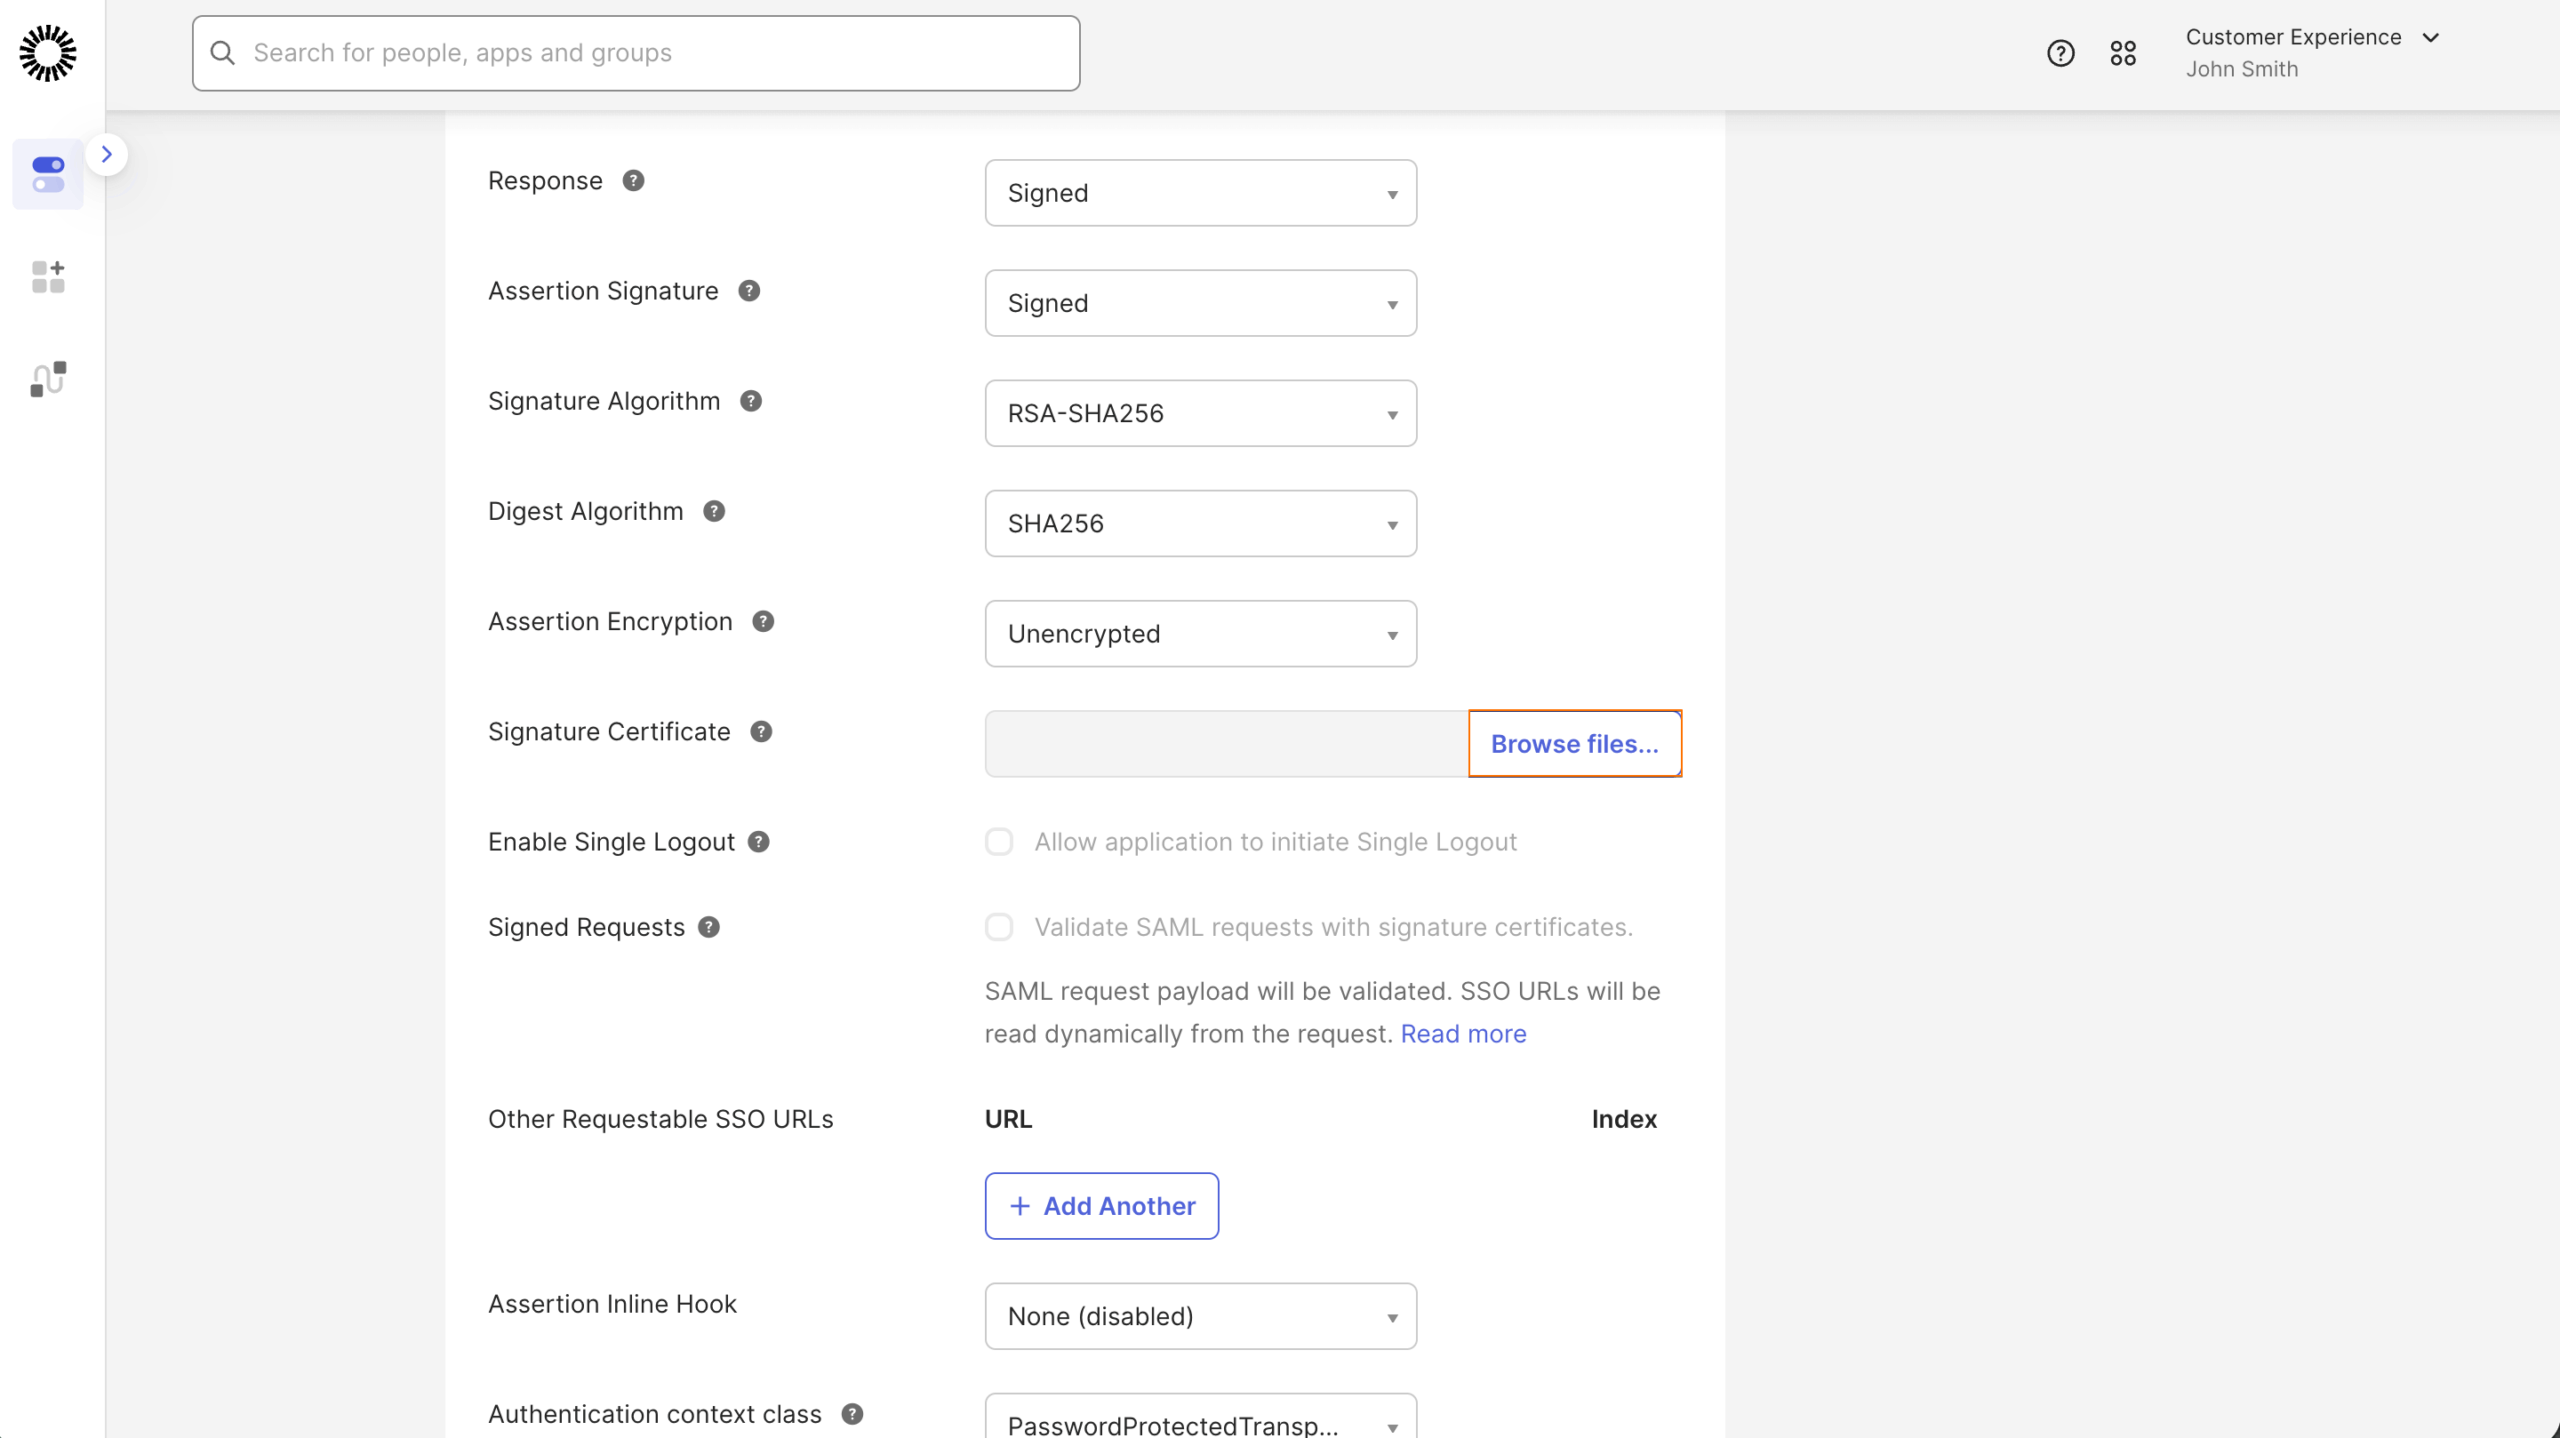Open the Response help tooltip icon

point(633,180)
